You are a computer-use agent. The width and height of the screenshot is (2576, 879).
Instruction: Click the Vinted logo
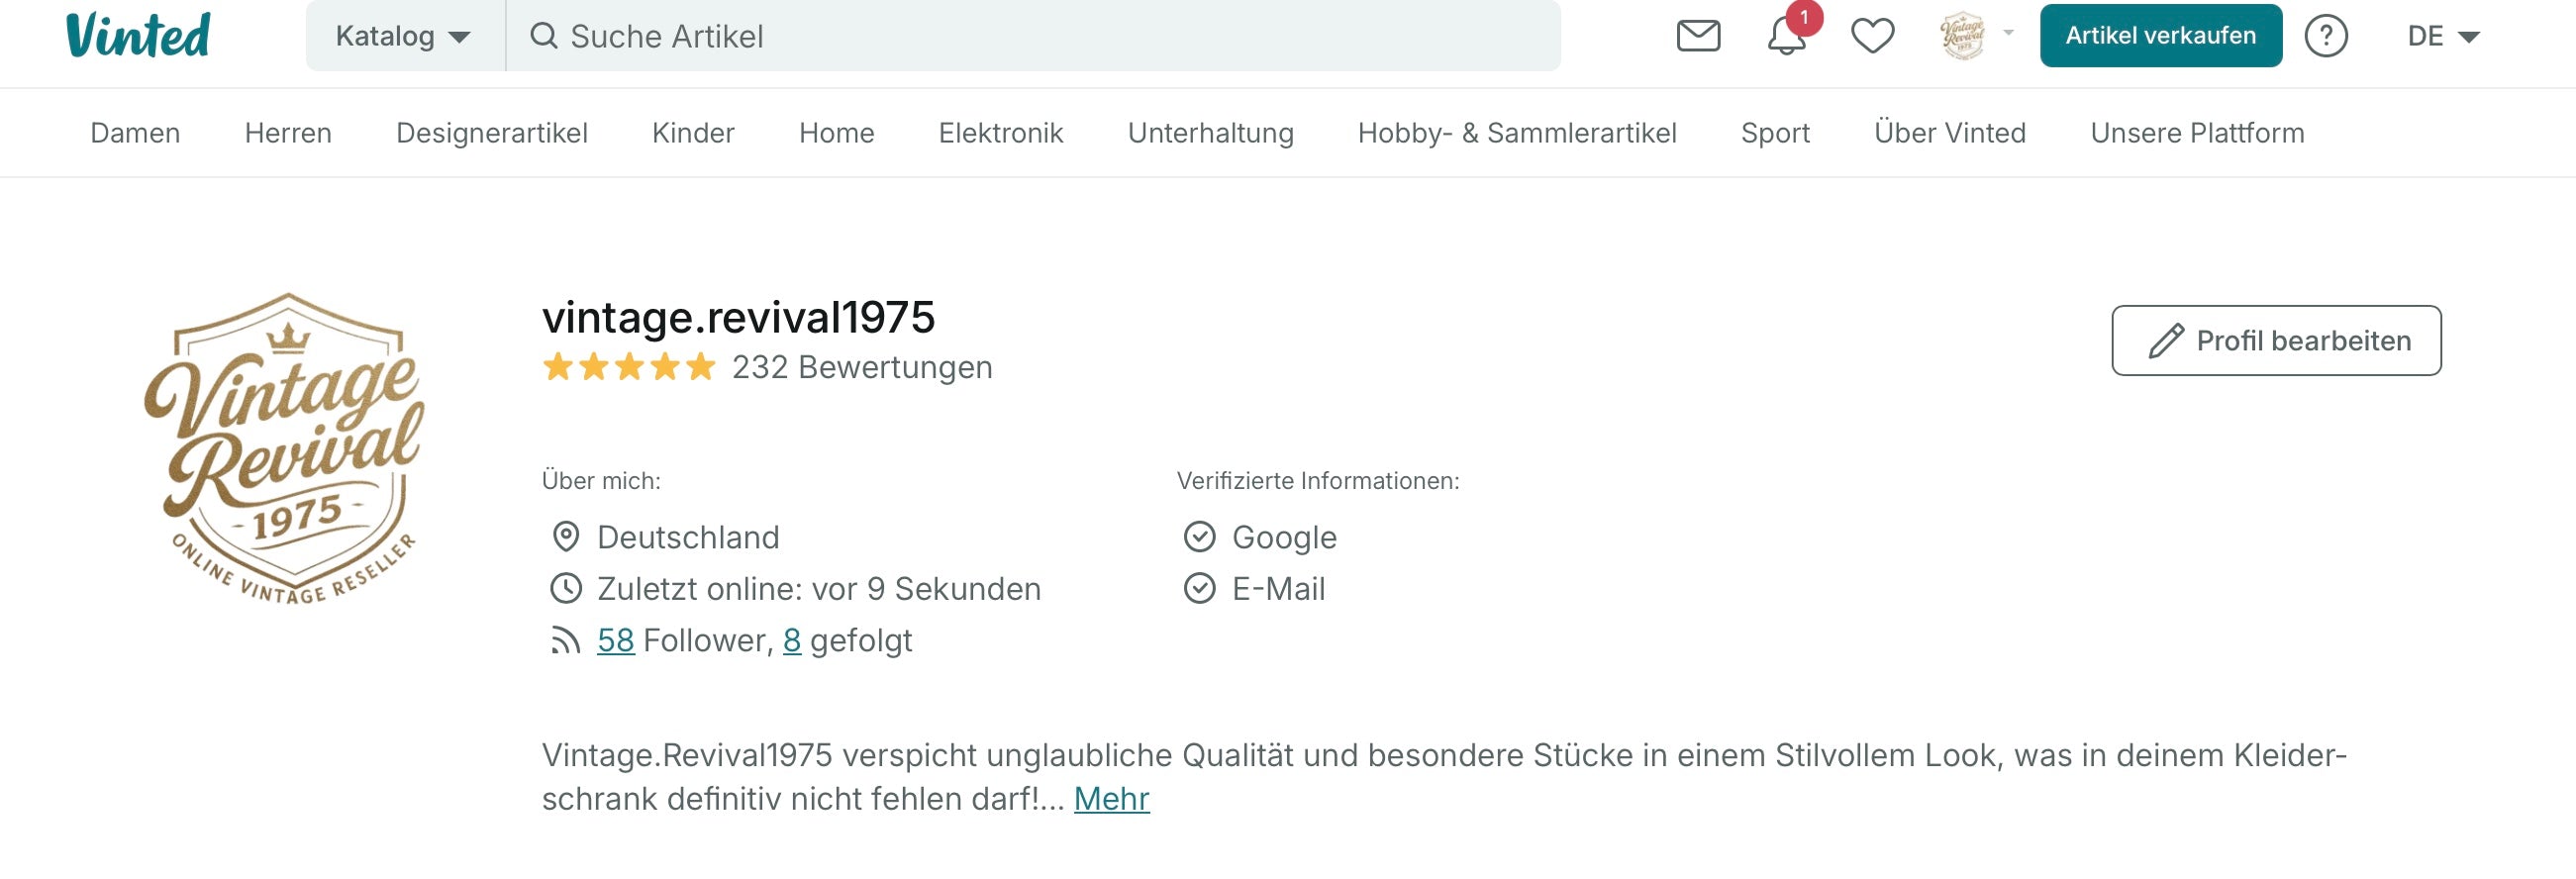tap(138, 35)
